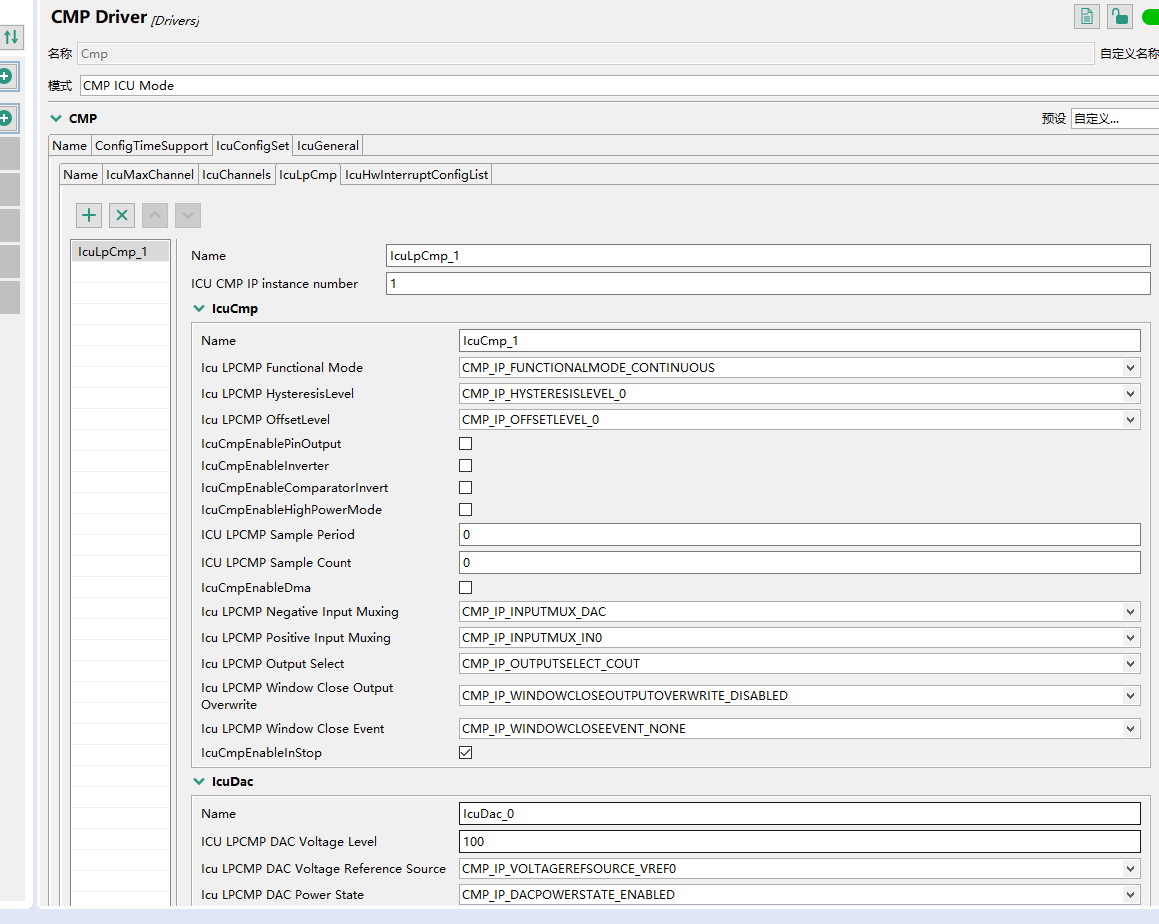The width and height of the screenshot is (1159, 924).
Task: Open the DAC Voltage Reference Source dropdown
Action: coord(799,869)
